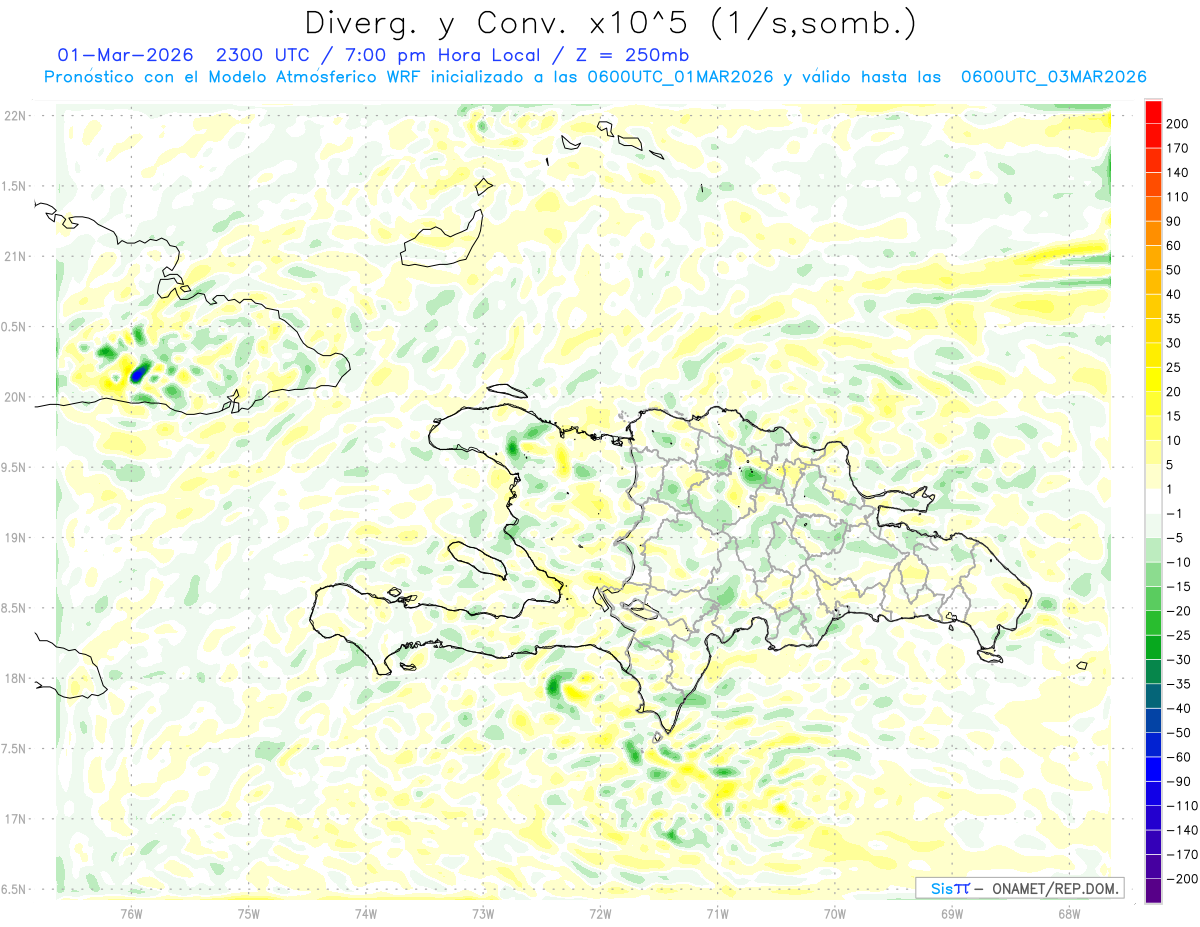Click the 69W longitude label
The width and height of the screenshot is (1200, 927).
(x=952, y=912)
